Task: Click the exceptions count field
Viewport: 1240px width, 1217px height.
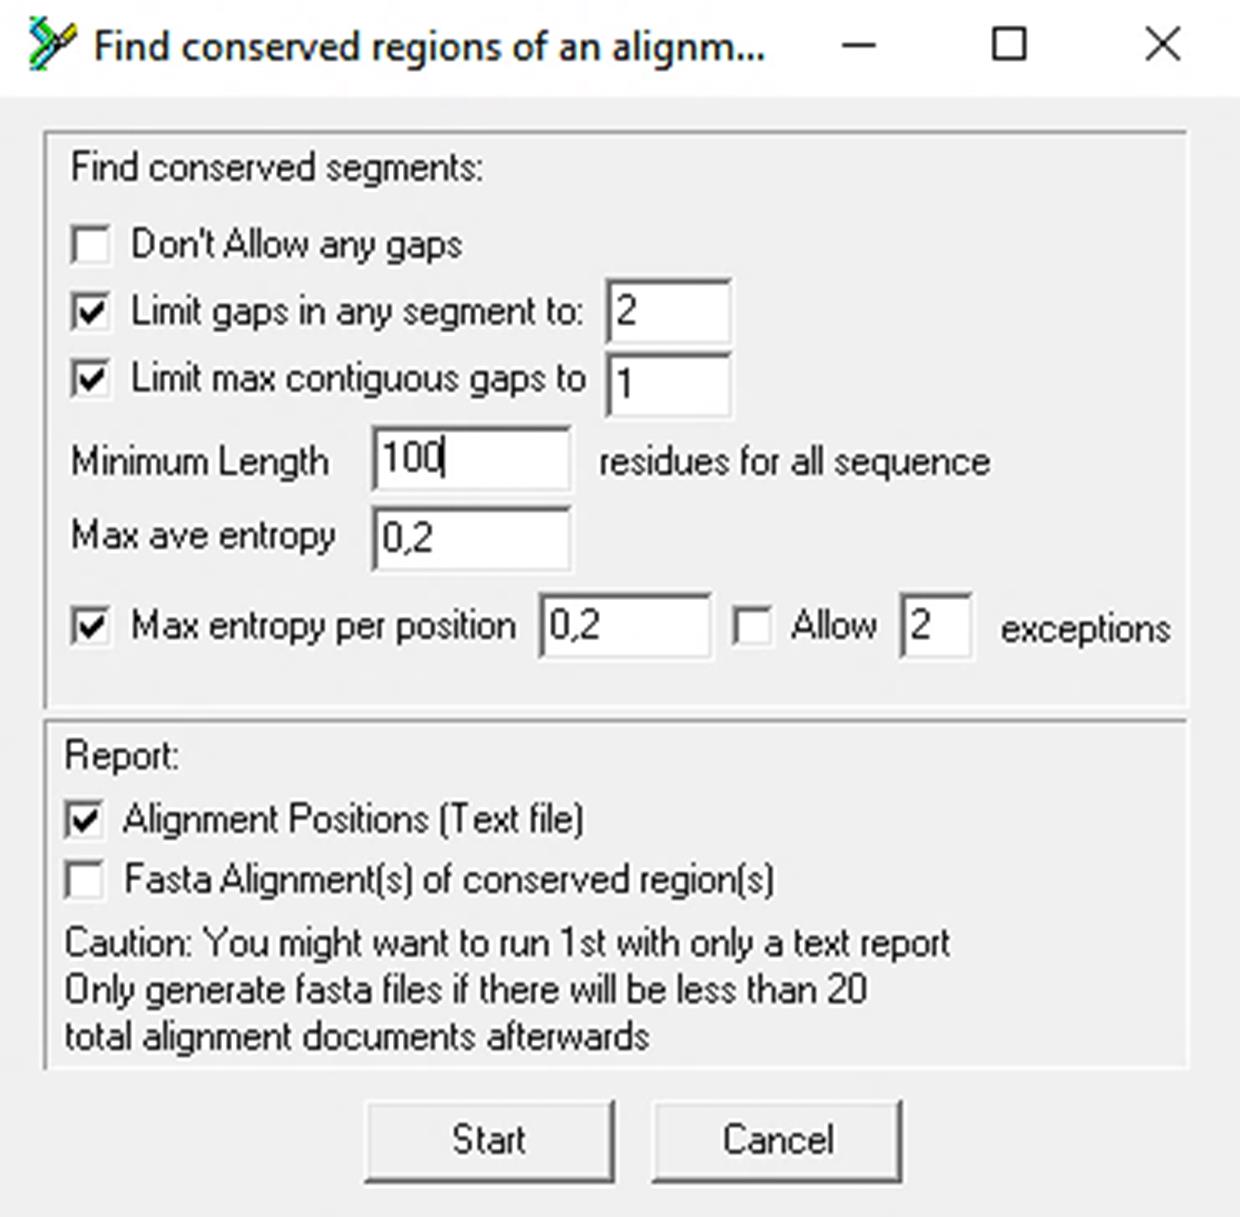Action: 936,626
